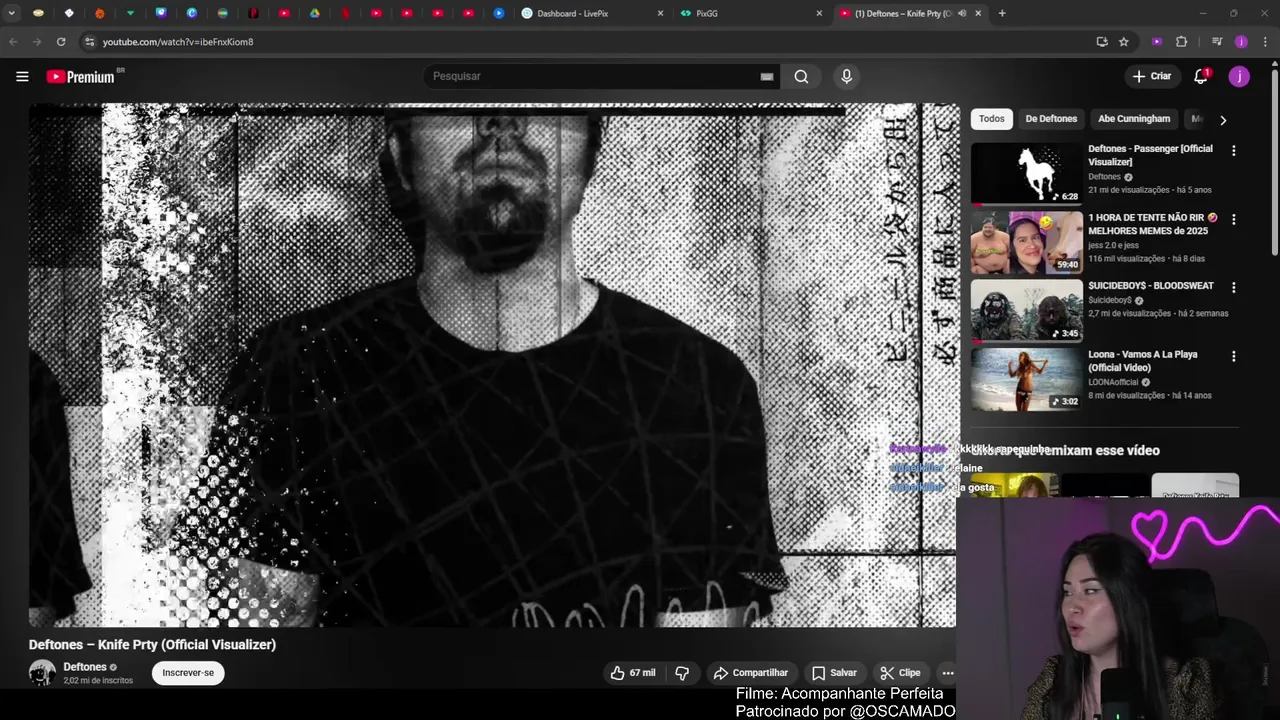Click the SUICIDEBOY$ - BLOODSWEAT title
Viewport: 1280px width, 720px height.
[1150, 286]
